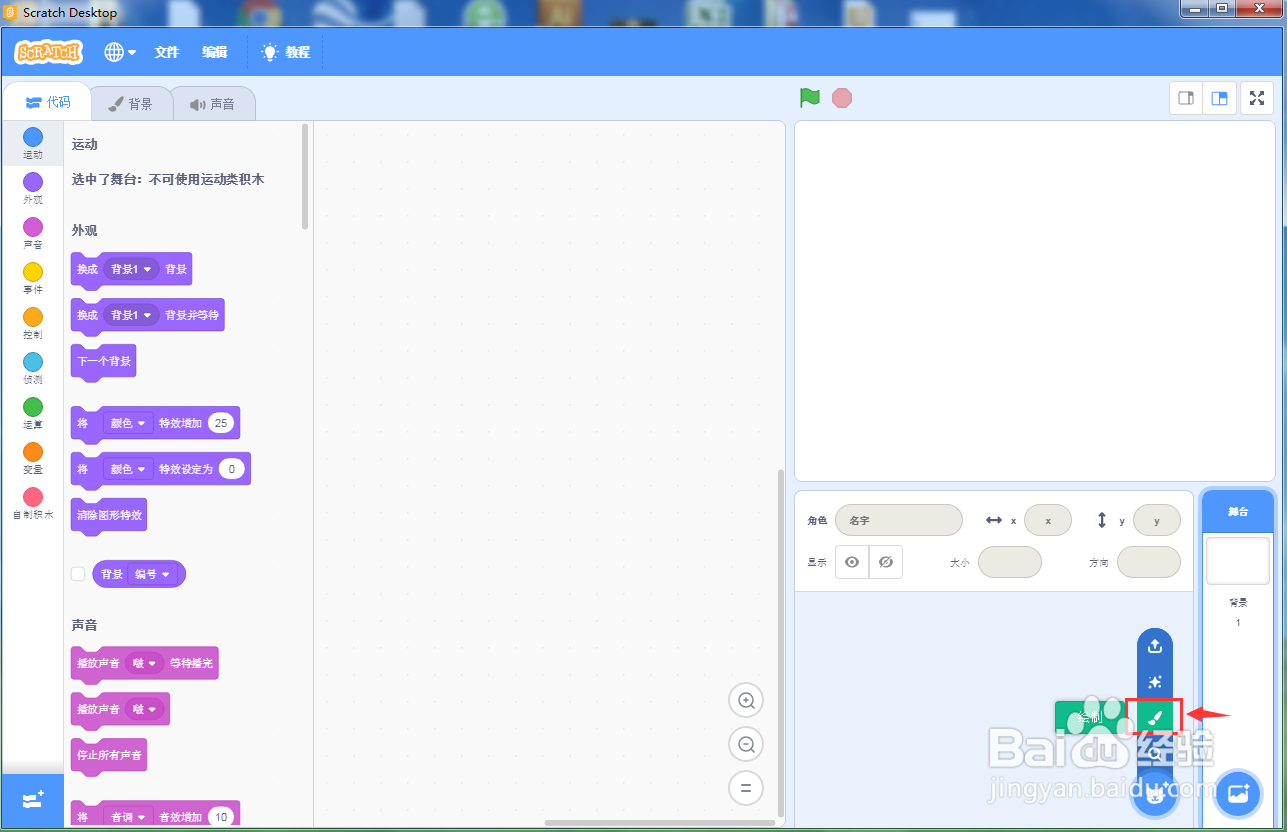Image resolution: width=1287 pixels, height=832 pixels.
Task: Open 喵 dropdown in 播放声音等待播完 block
Action: [145, 663]
